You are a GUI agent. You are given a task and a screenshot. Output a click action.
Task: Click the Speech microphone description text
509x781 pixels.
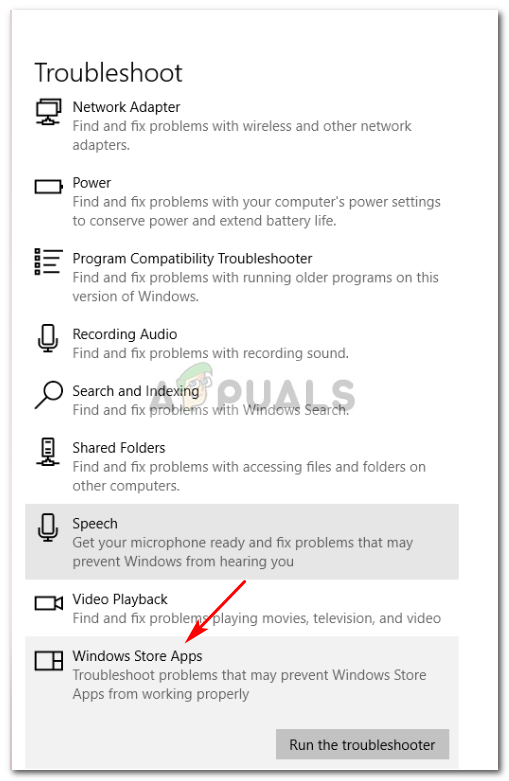pyautogui.click(x=243, y=552)
